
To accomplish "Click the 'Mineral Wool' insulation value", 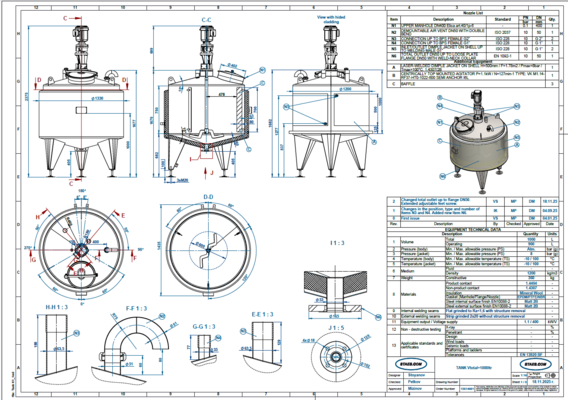I will 531,293.
